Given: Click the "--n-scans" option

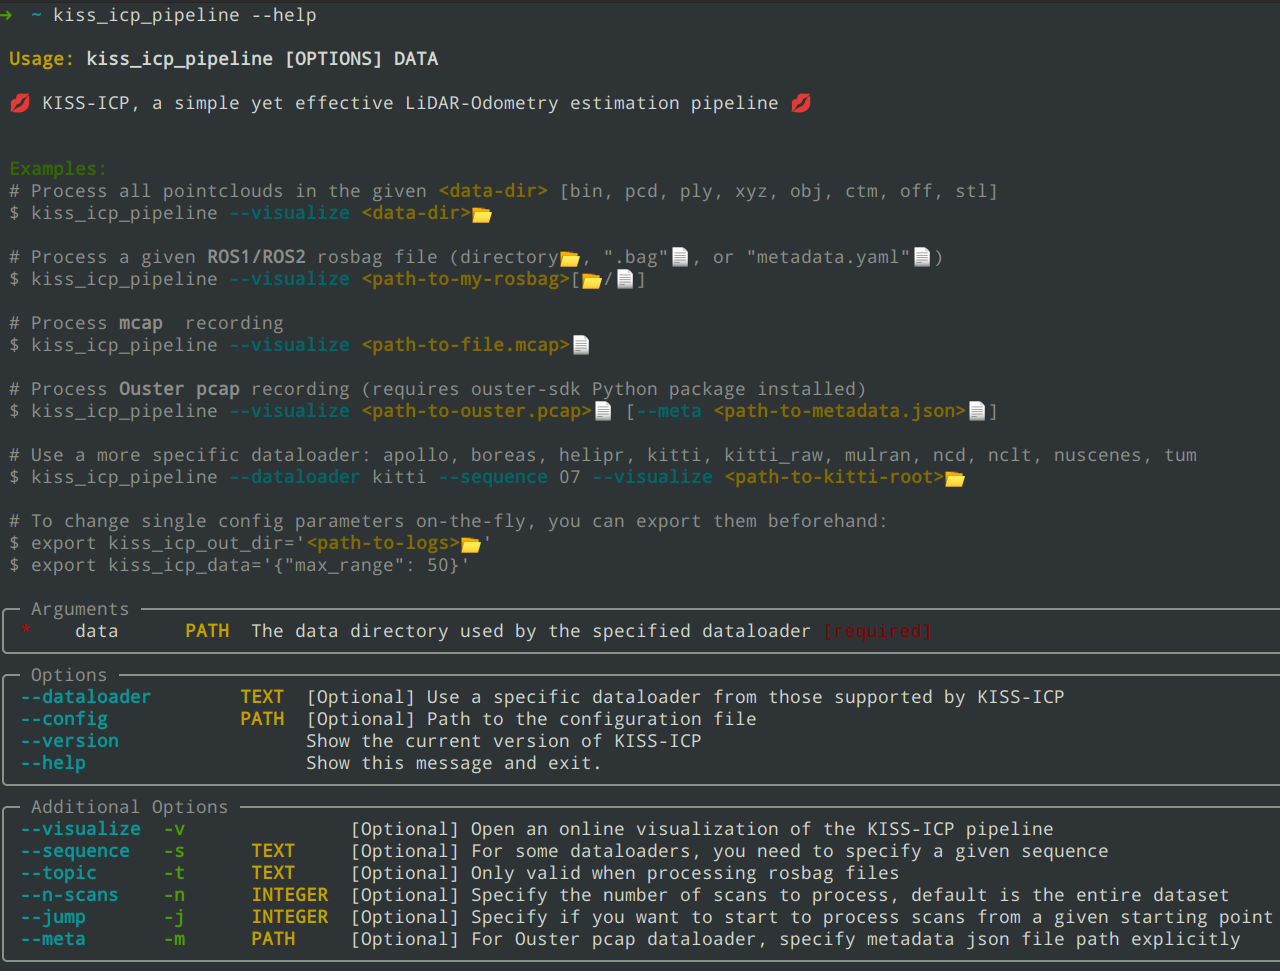Looking at the screenshot, I should click(69, 895).
